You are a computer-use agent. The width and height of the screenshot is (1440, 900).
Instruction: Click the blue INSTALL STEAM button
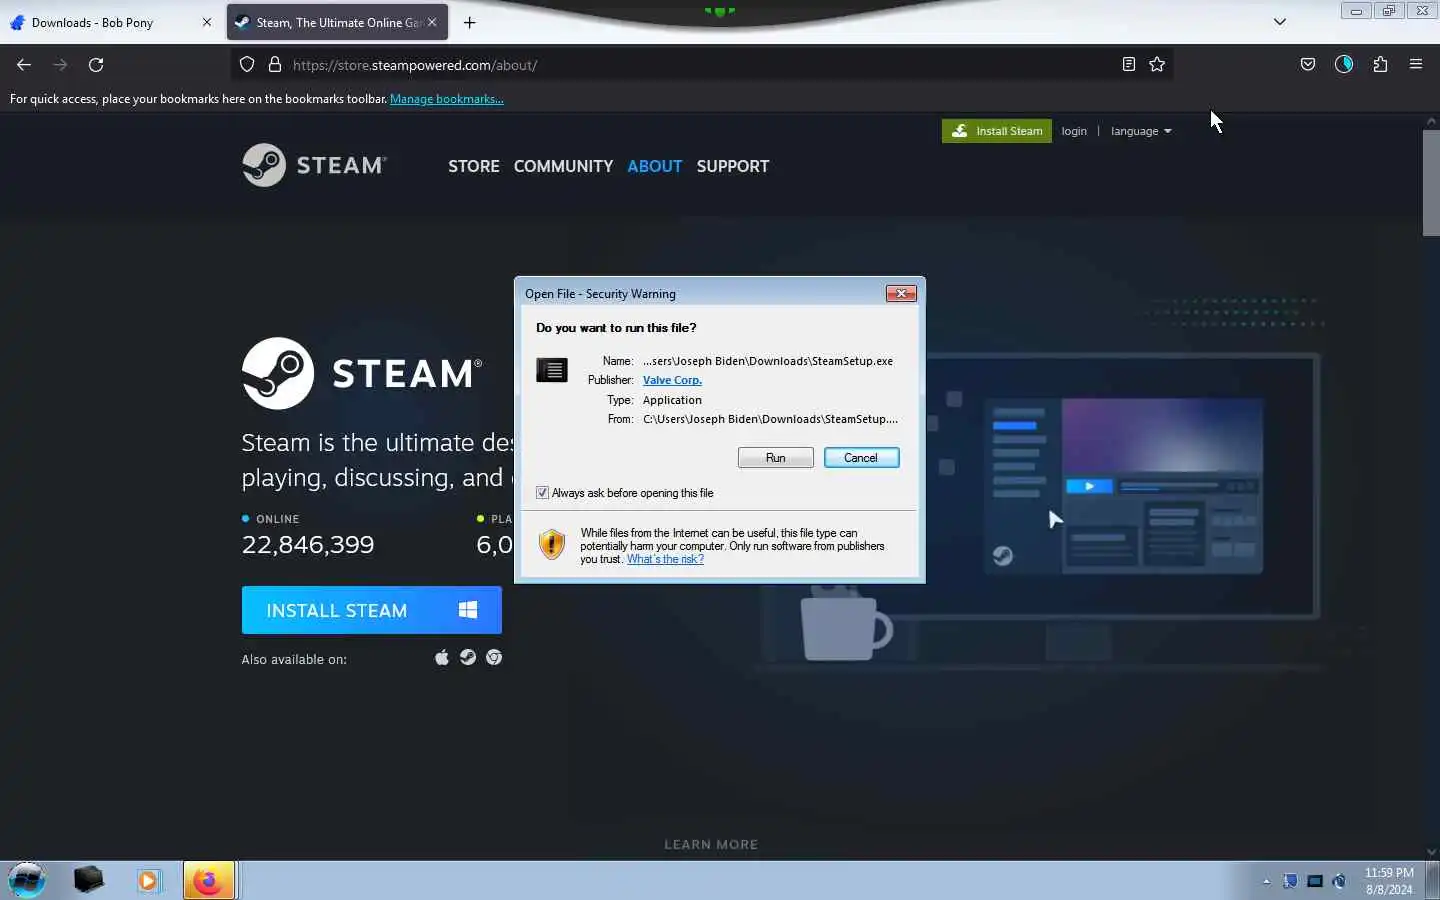[371, 610]
